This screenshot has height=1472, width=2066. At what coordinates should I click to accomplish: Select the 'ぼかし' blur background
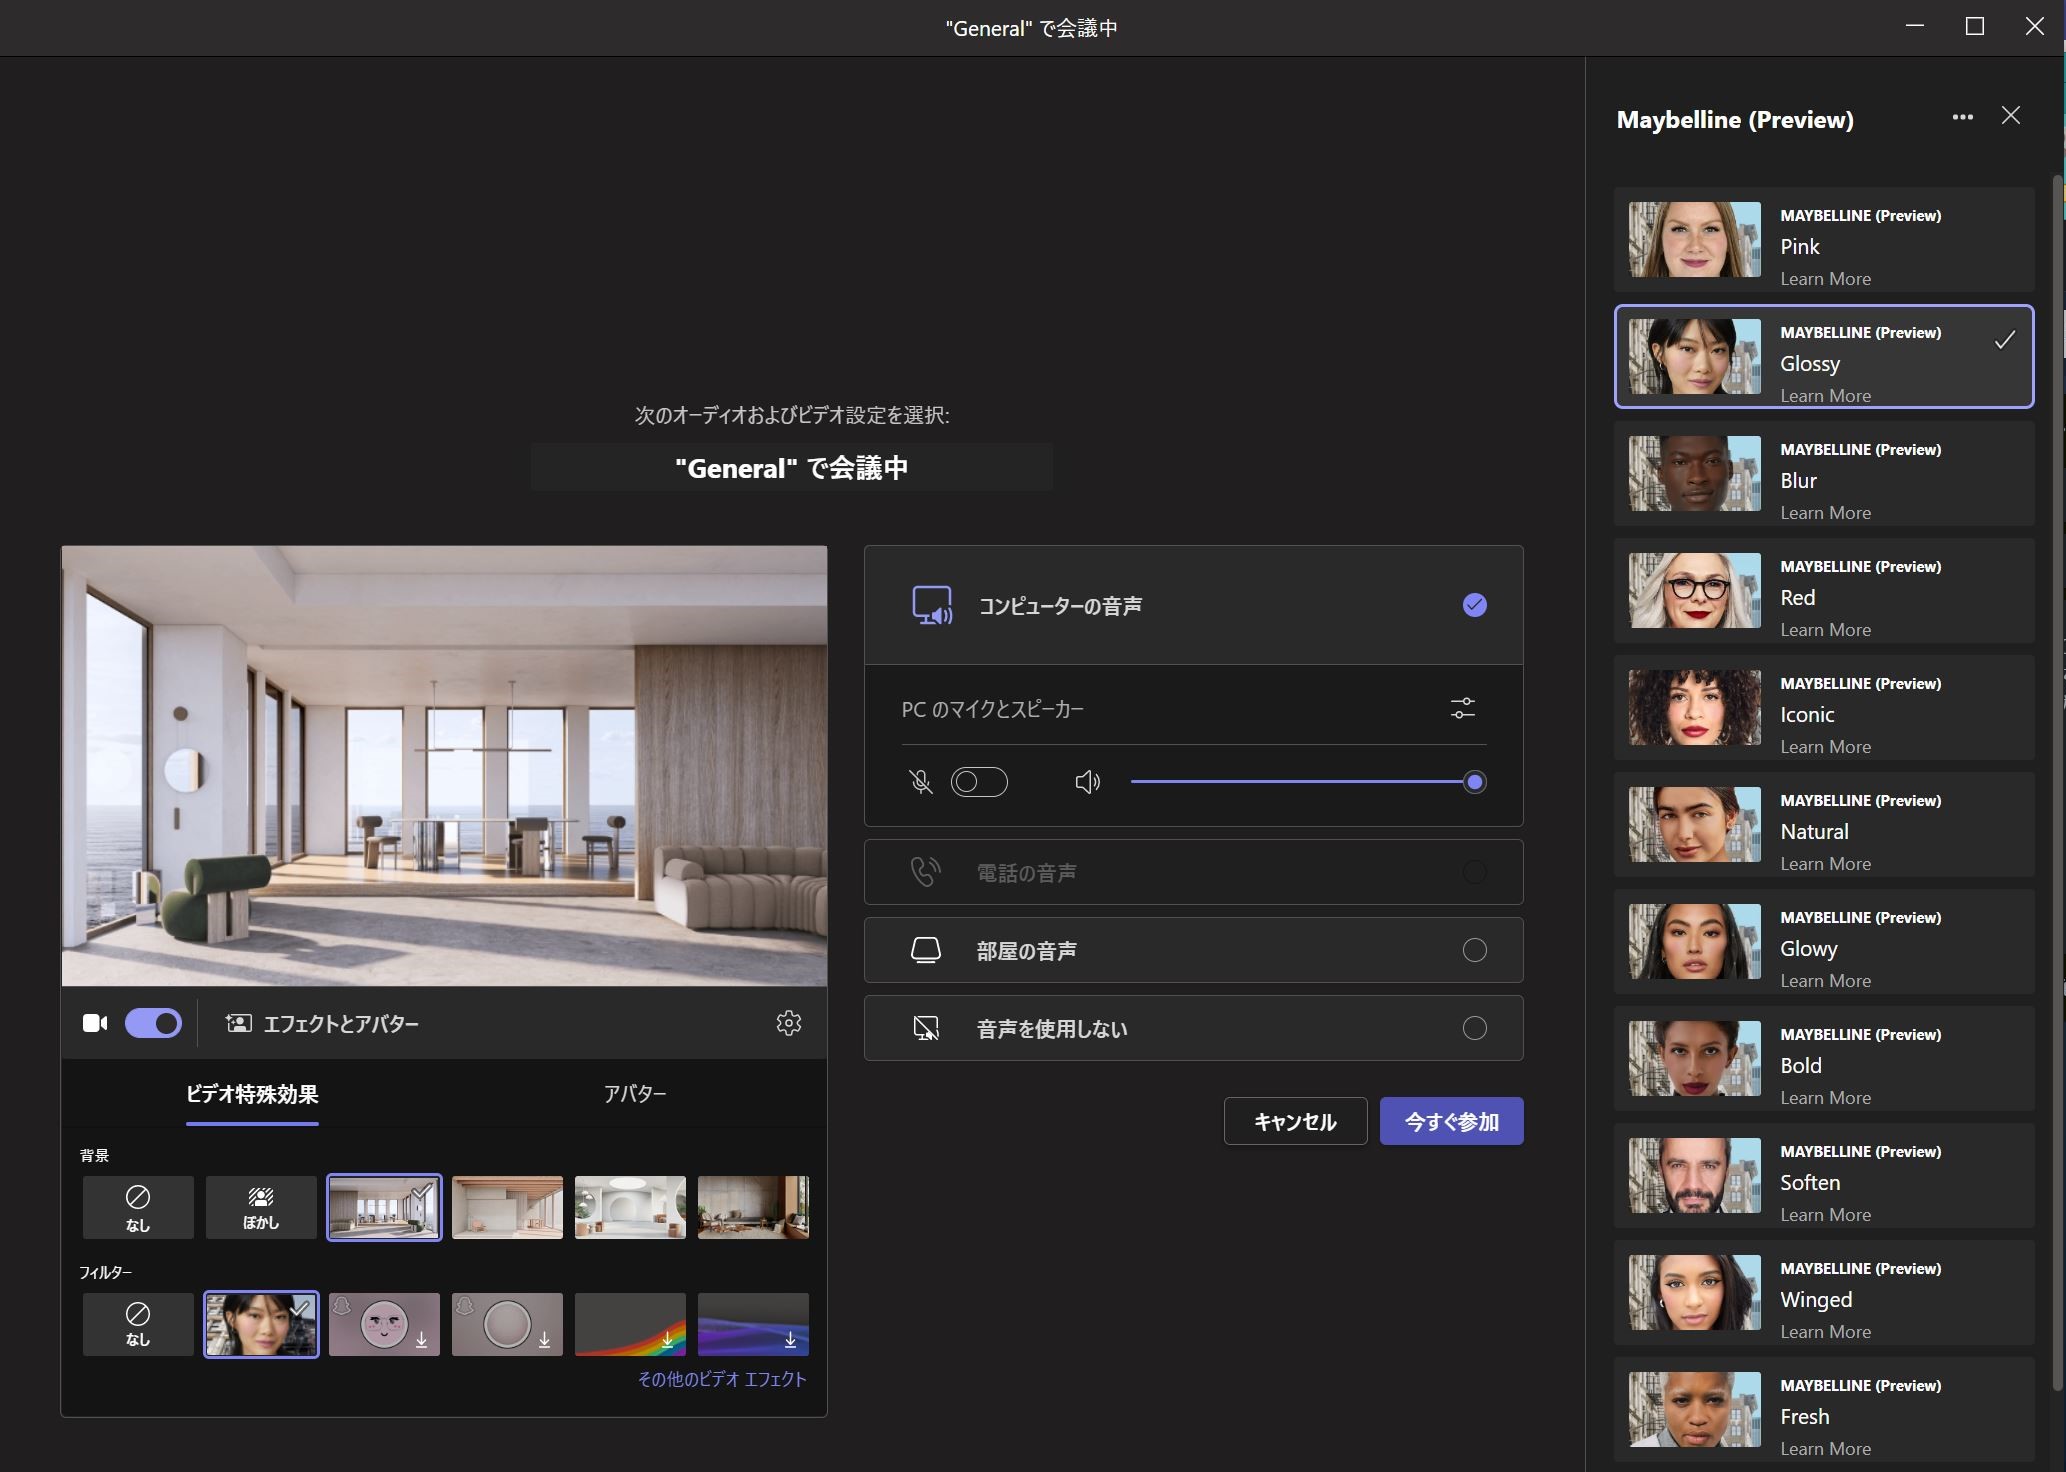[261, 1207]
